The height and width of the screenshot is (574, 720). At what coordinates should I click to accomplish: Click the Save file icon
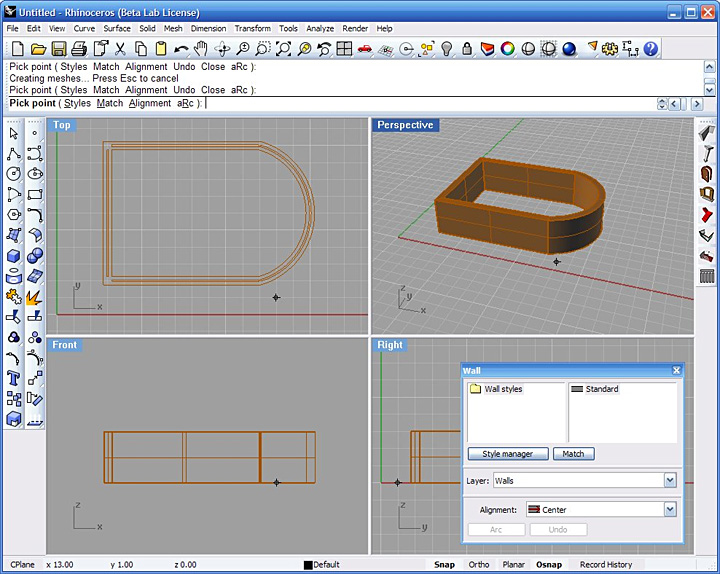click(59, 48)
